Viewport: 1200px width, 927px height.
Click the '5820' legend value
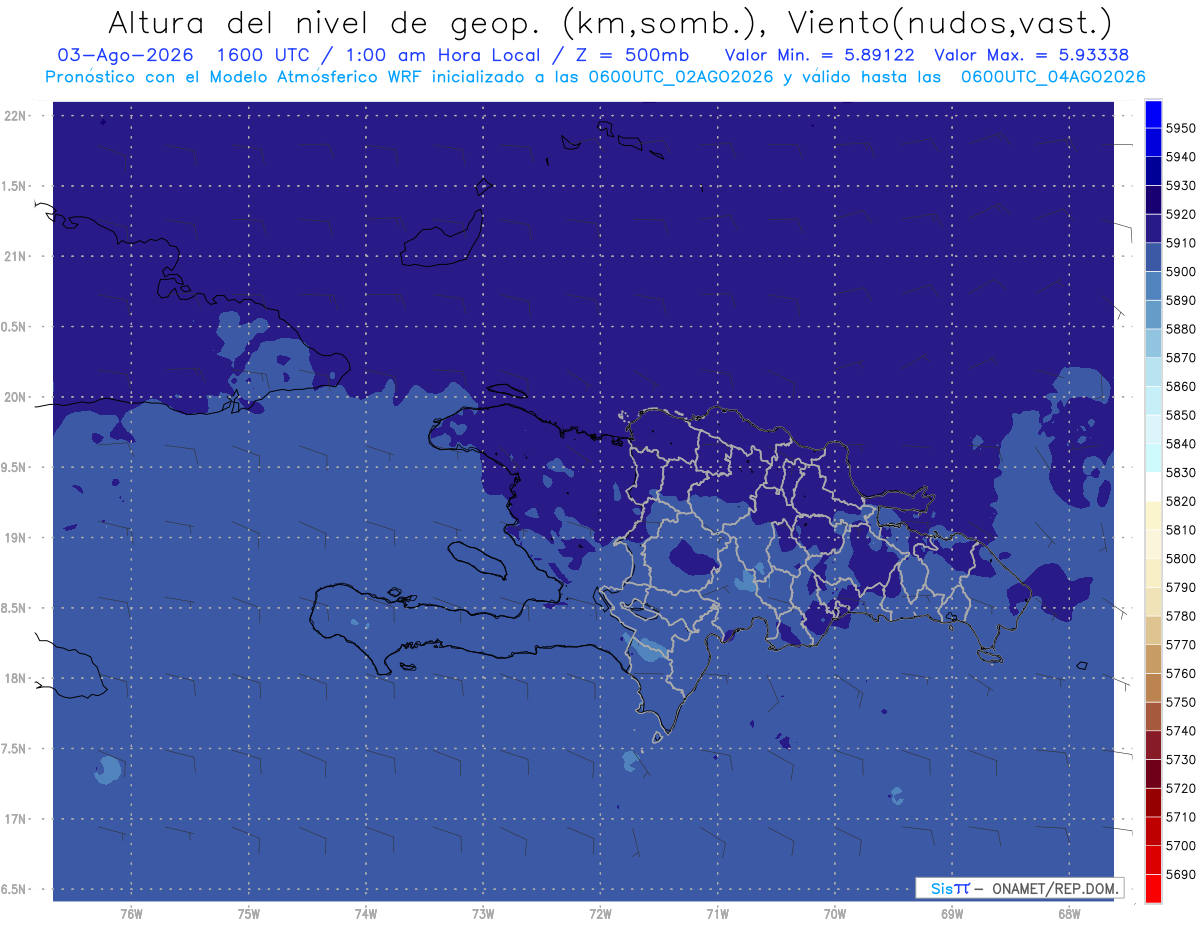point(1181,501)
